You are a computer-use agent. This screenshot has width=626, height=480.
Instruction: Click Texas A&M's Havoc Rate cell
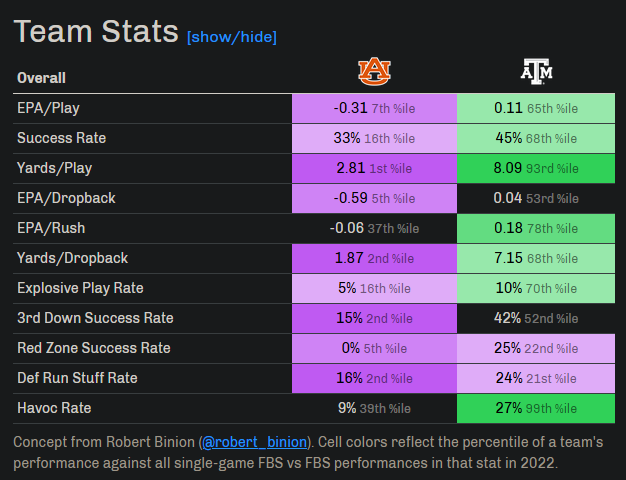[x=535, y=408]
